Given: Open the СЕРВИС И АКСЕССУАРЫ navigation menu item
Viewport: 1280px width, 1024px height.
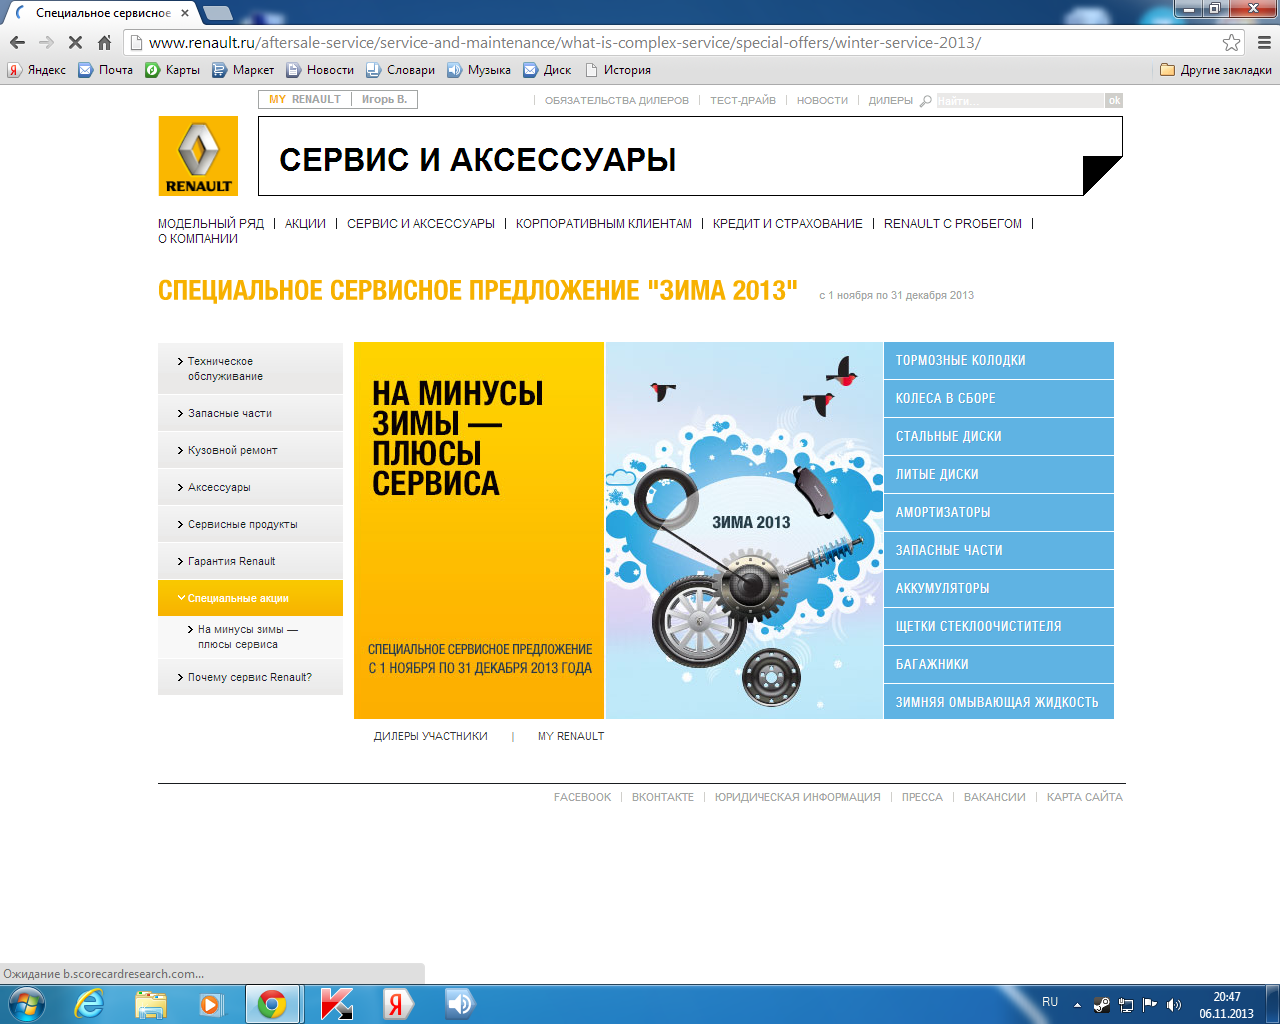Looking at the screenshot, I should [x=421, y=224].
